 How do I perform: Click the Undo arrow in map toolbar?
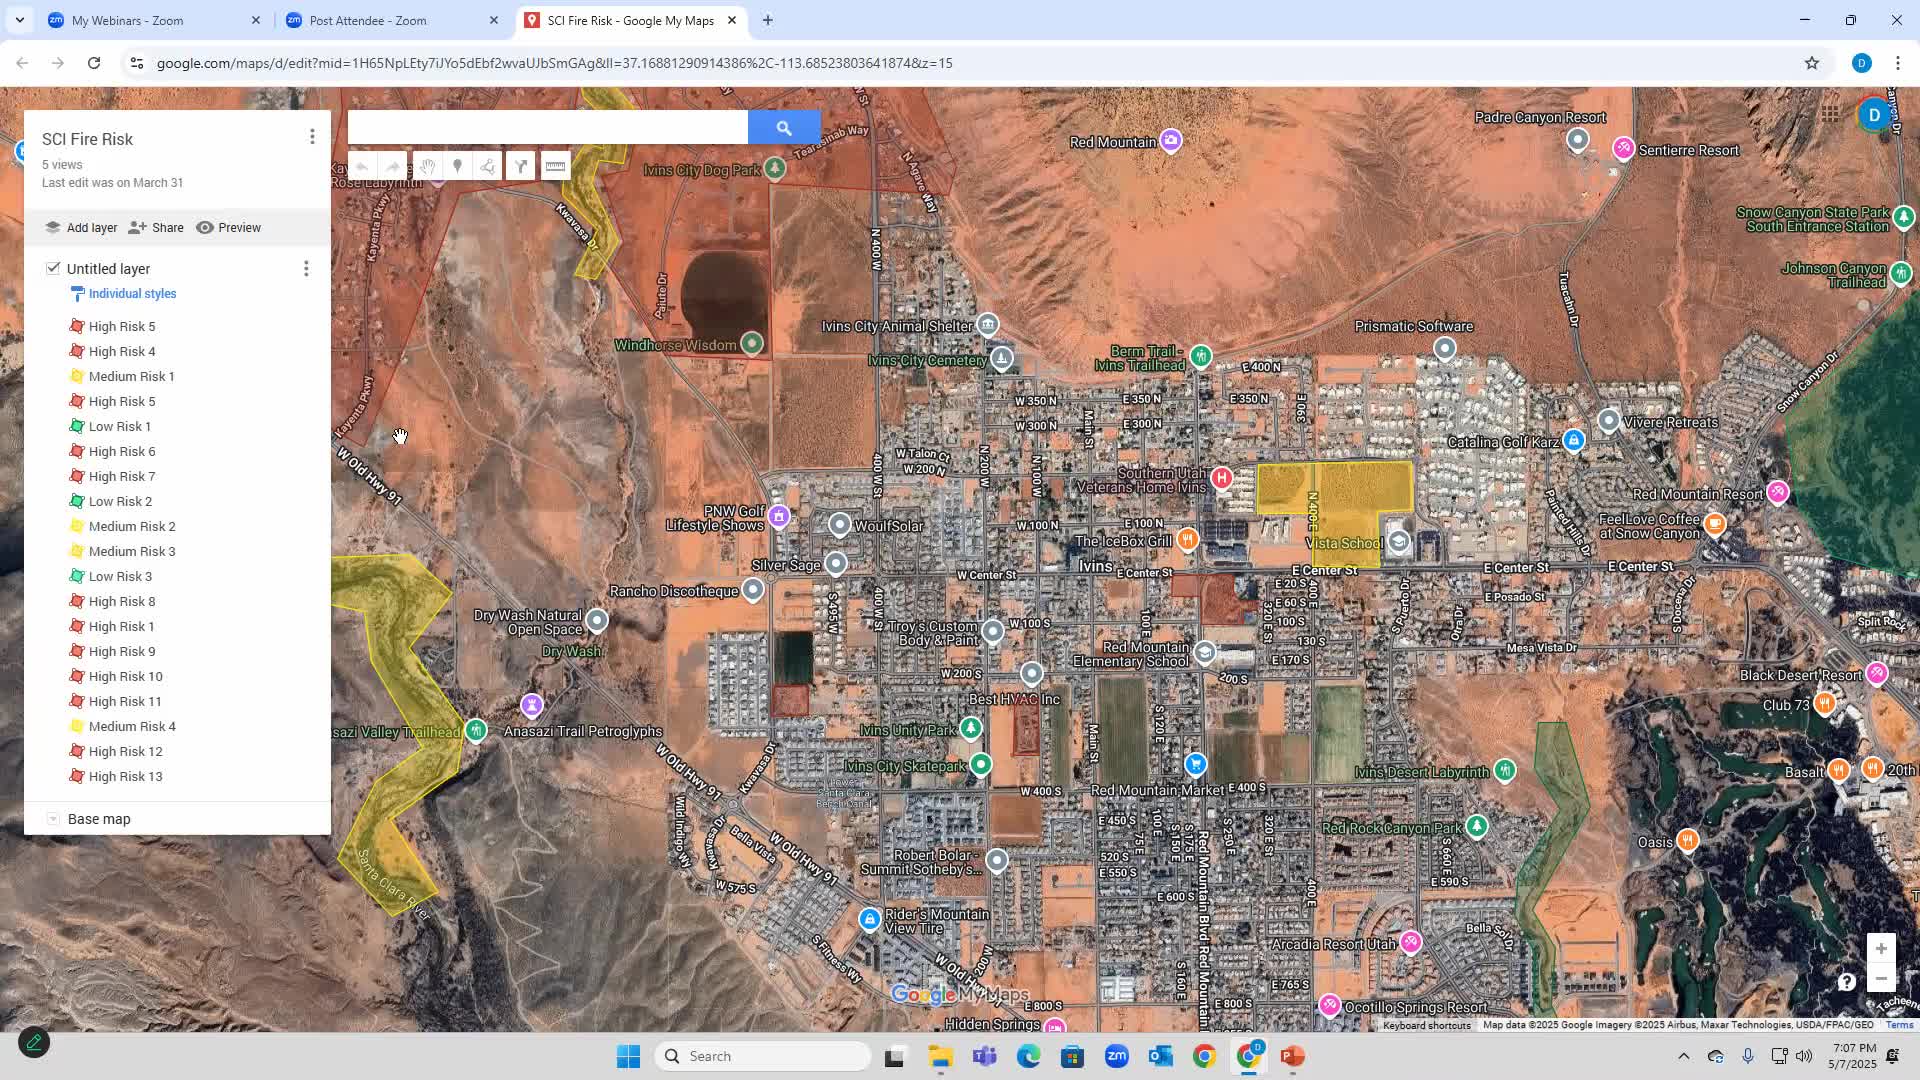362,167
